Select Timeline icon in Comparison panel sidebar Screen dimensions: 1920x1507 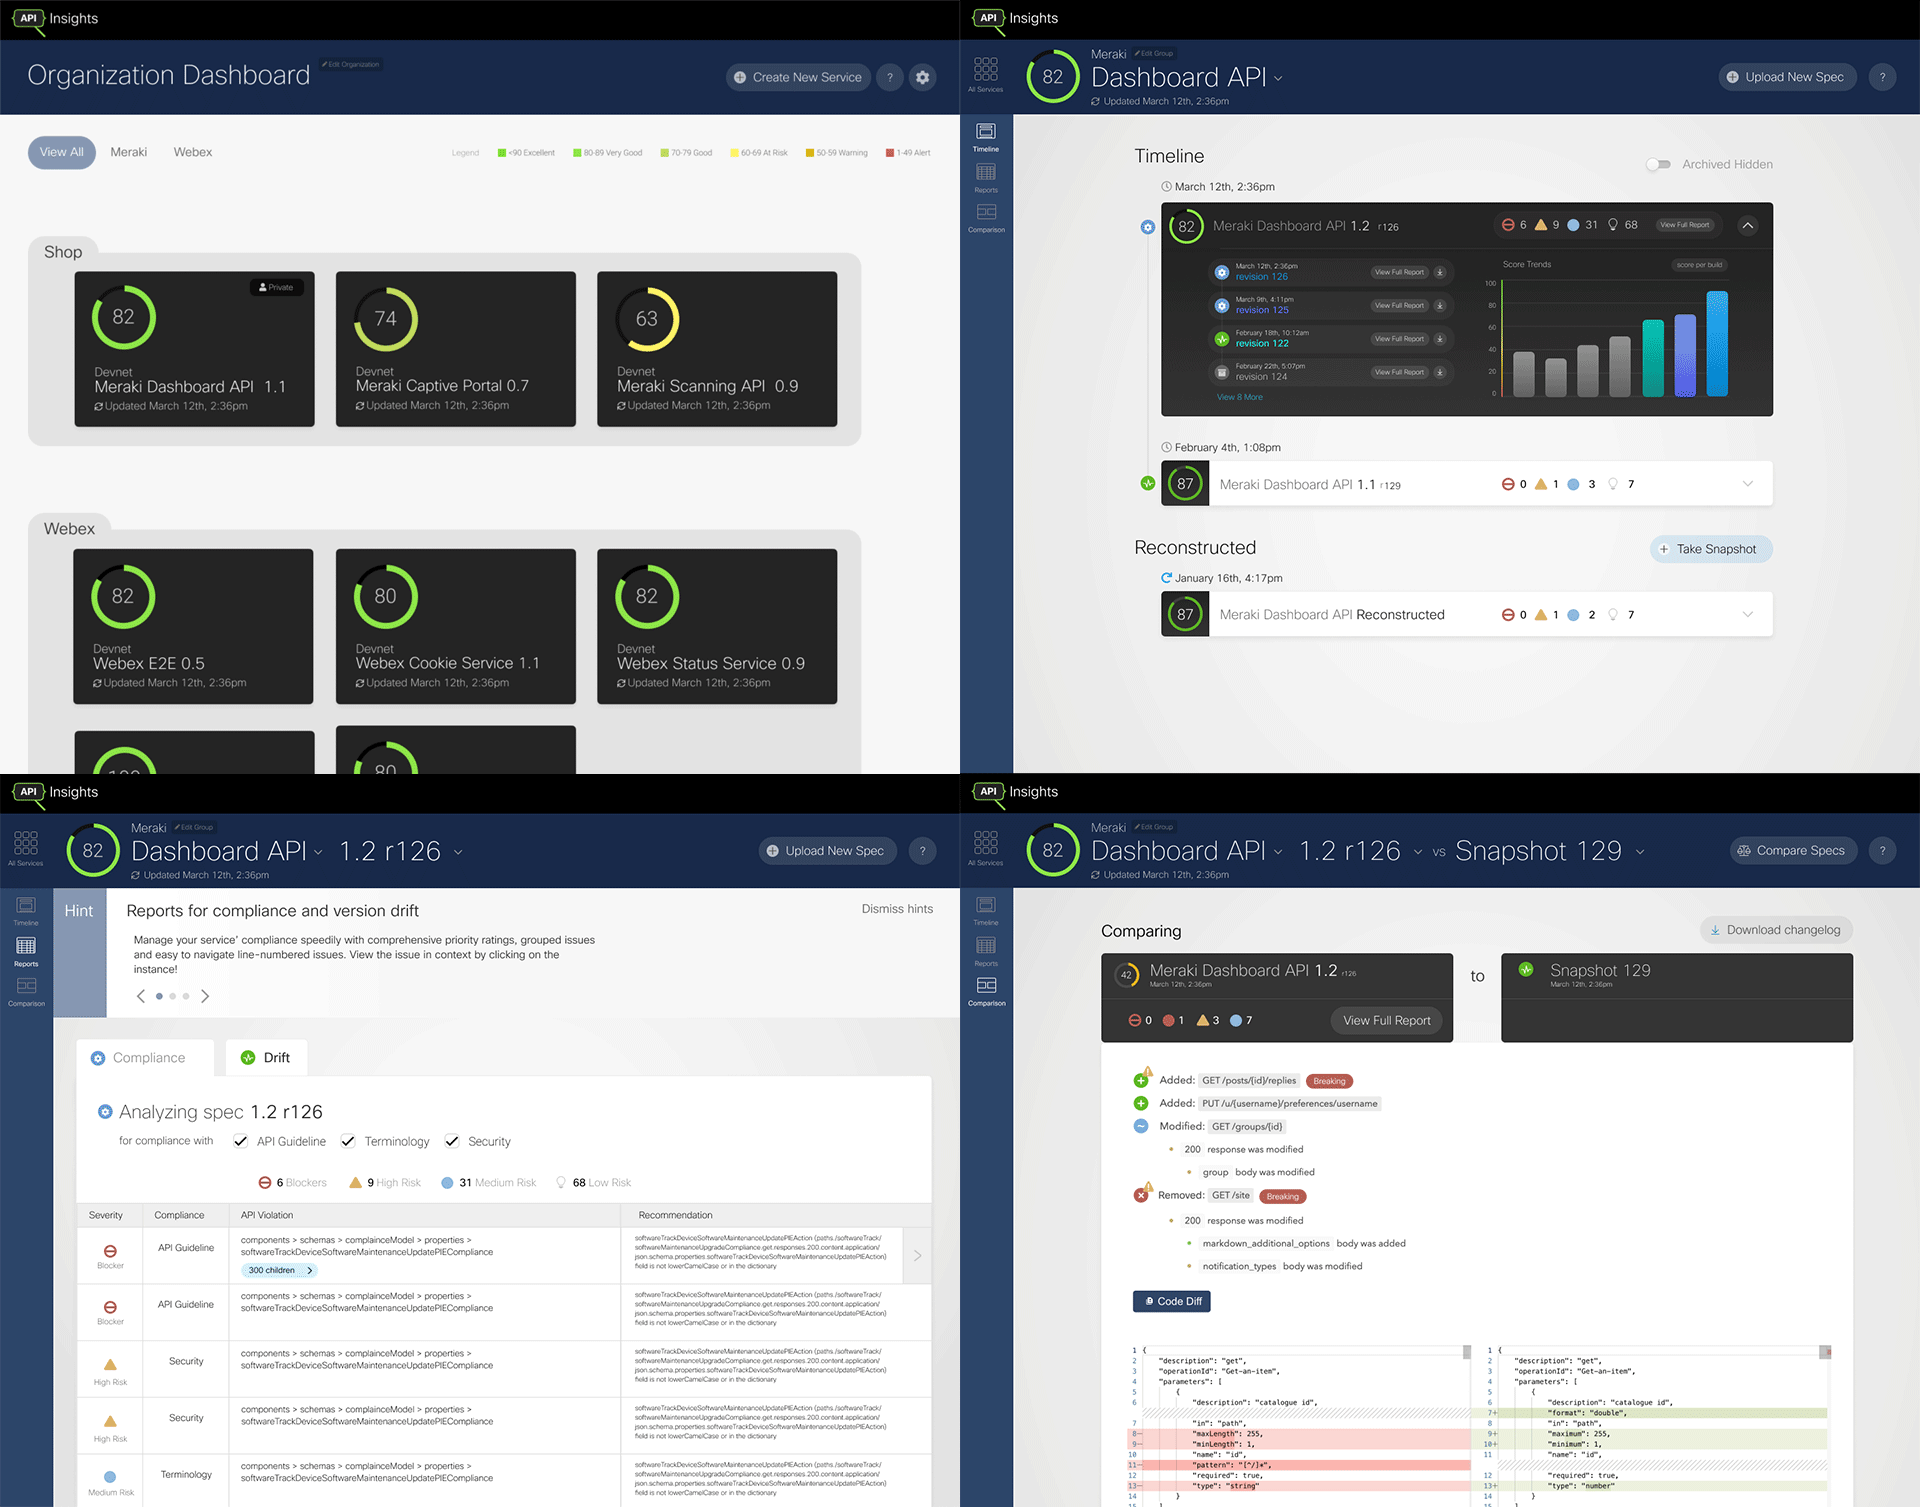986,910
